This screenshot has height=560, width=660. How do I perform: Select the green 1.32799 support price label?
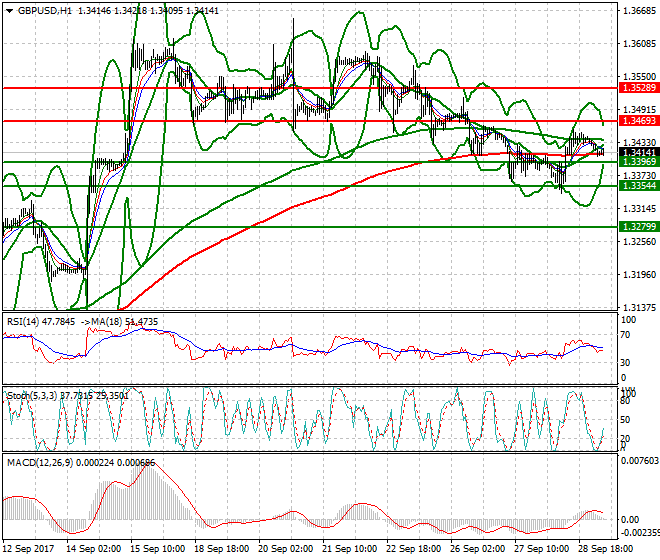pyautogui.click(x=639, y=227)
